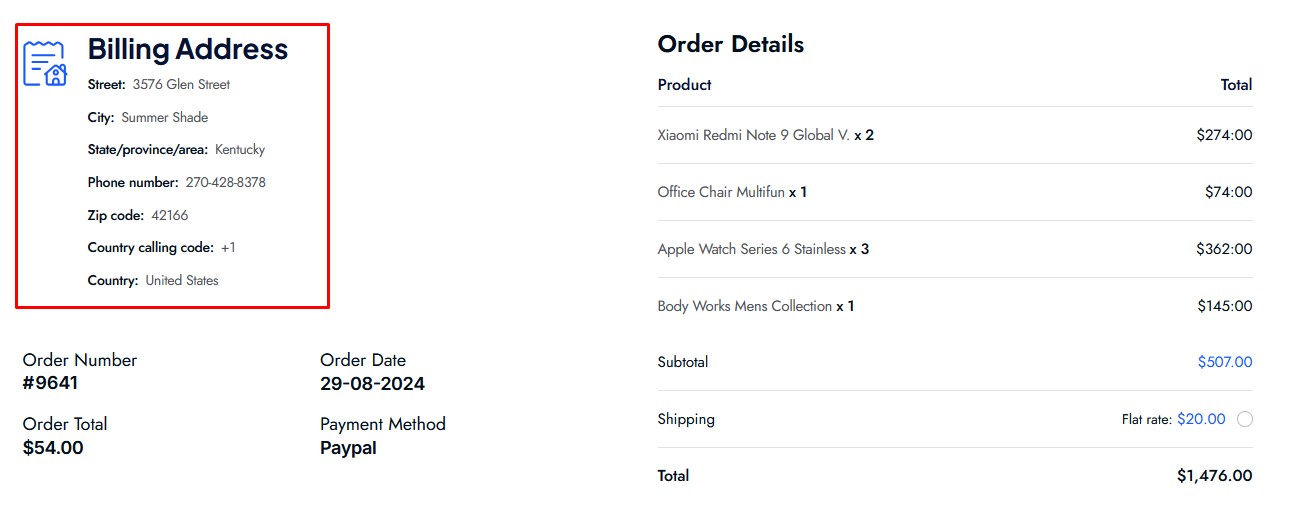Click the Body Works Mens Collection product
1292x522 pixels.
pos(745,306)
